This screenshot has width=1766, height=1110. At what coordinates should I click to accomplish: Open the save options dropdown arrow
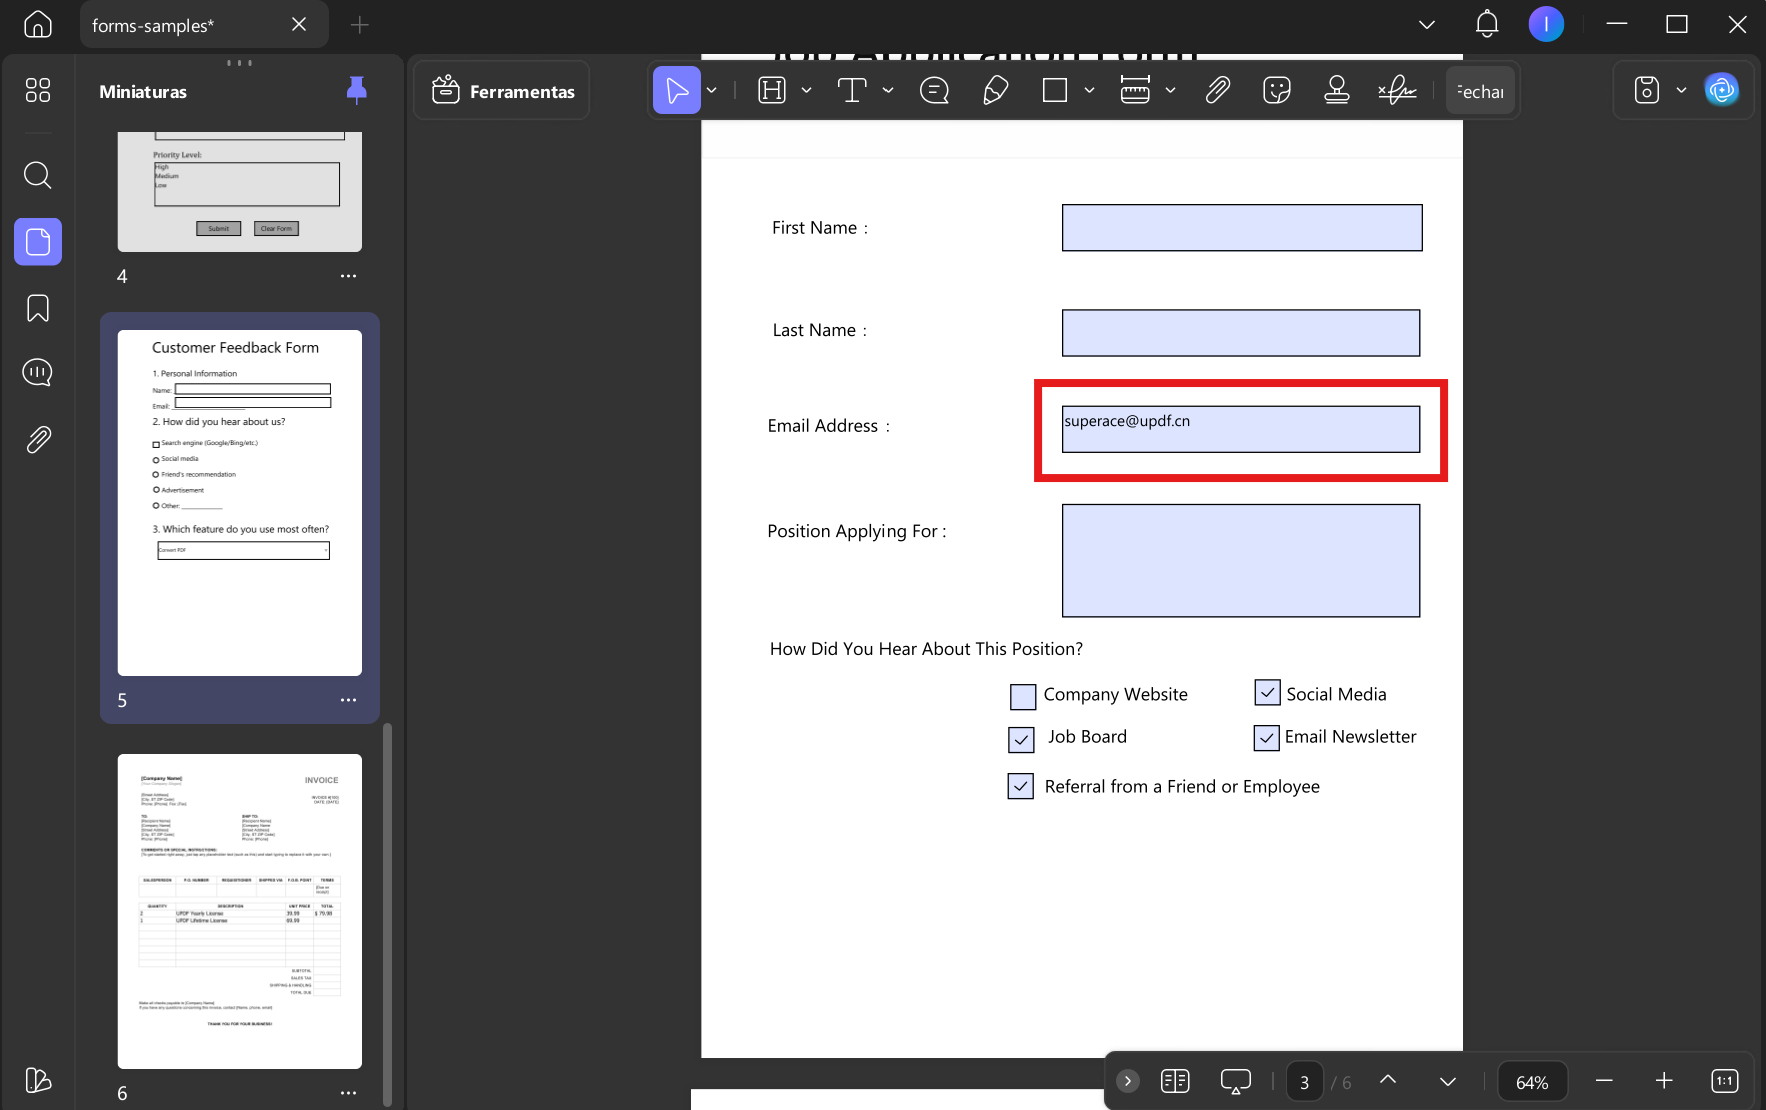(1681, 91)
